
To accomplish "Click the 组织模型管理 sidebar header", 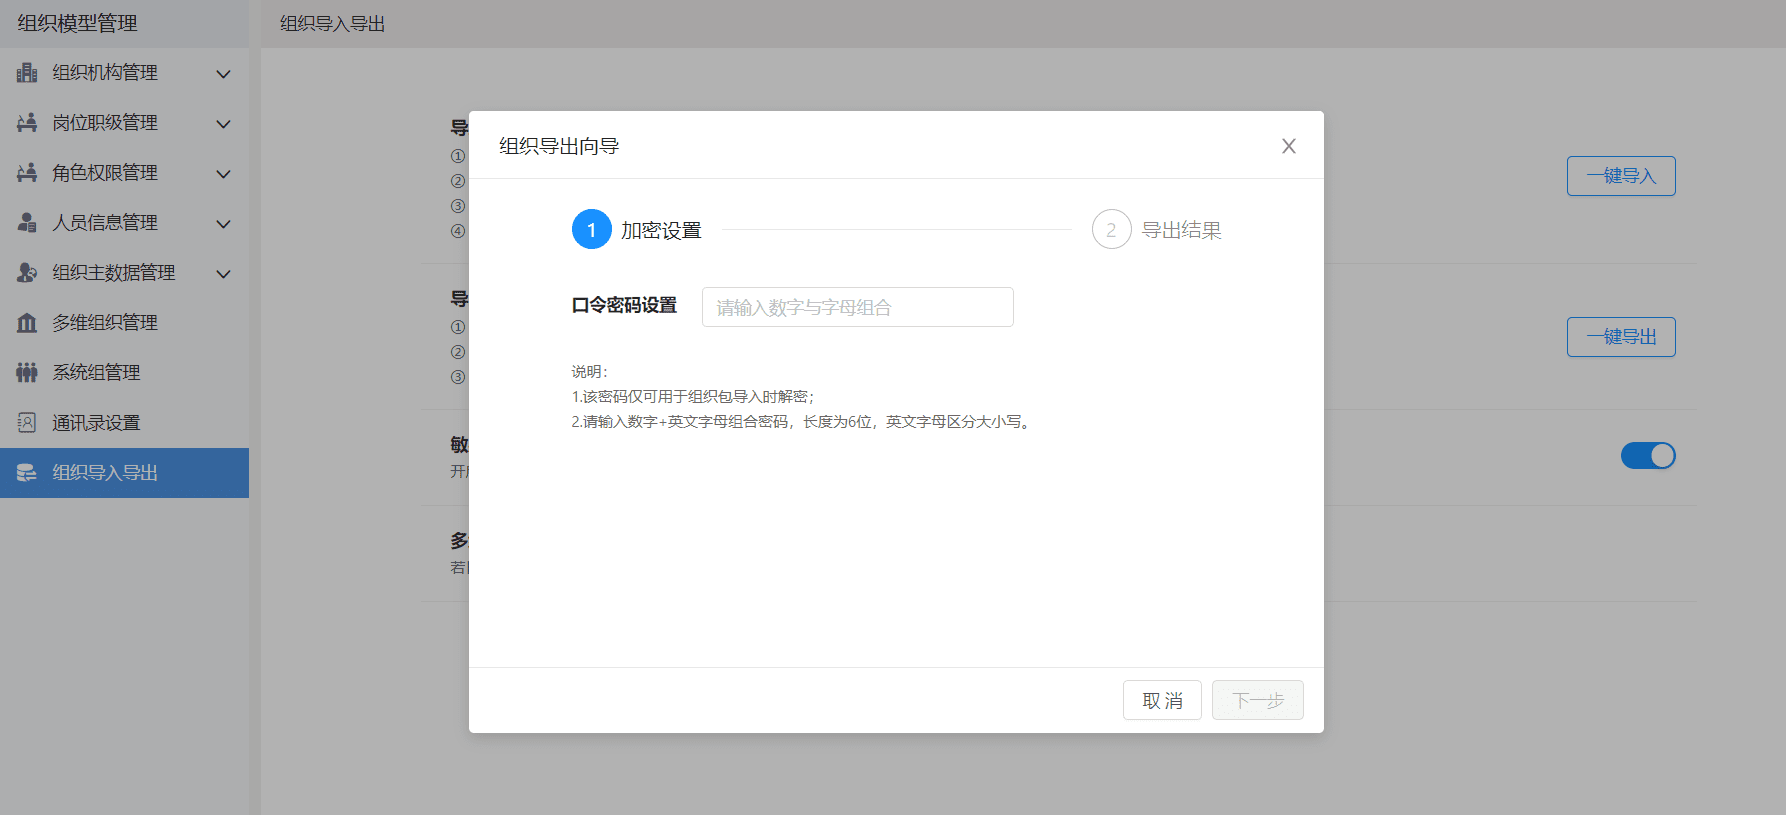I will (x=78, y=23).
